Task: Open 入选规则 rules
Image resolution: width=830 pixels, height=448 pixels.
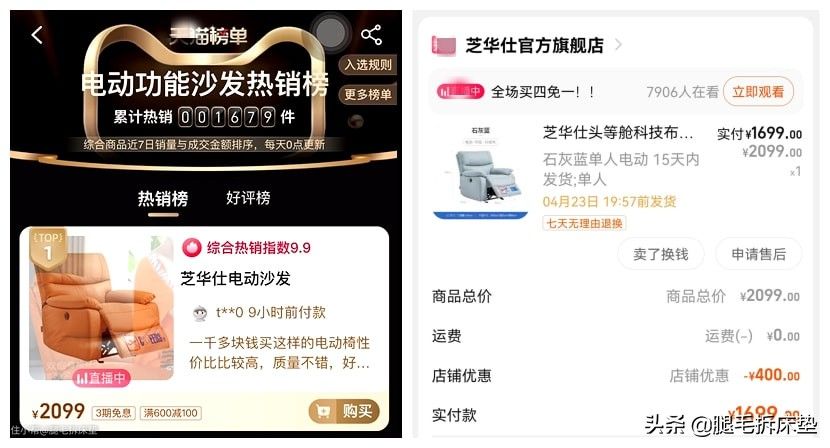Action: coord(368,65)
